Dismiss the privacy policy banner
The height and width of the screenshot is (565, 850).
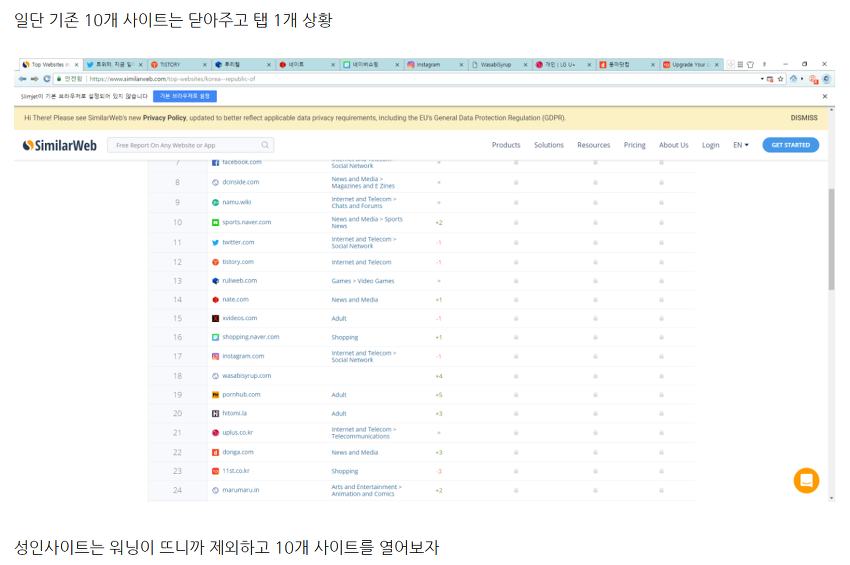[803, 118]
